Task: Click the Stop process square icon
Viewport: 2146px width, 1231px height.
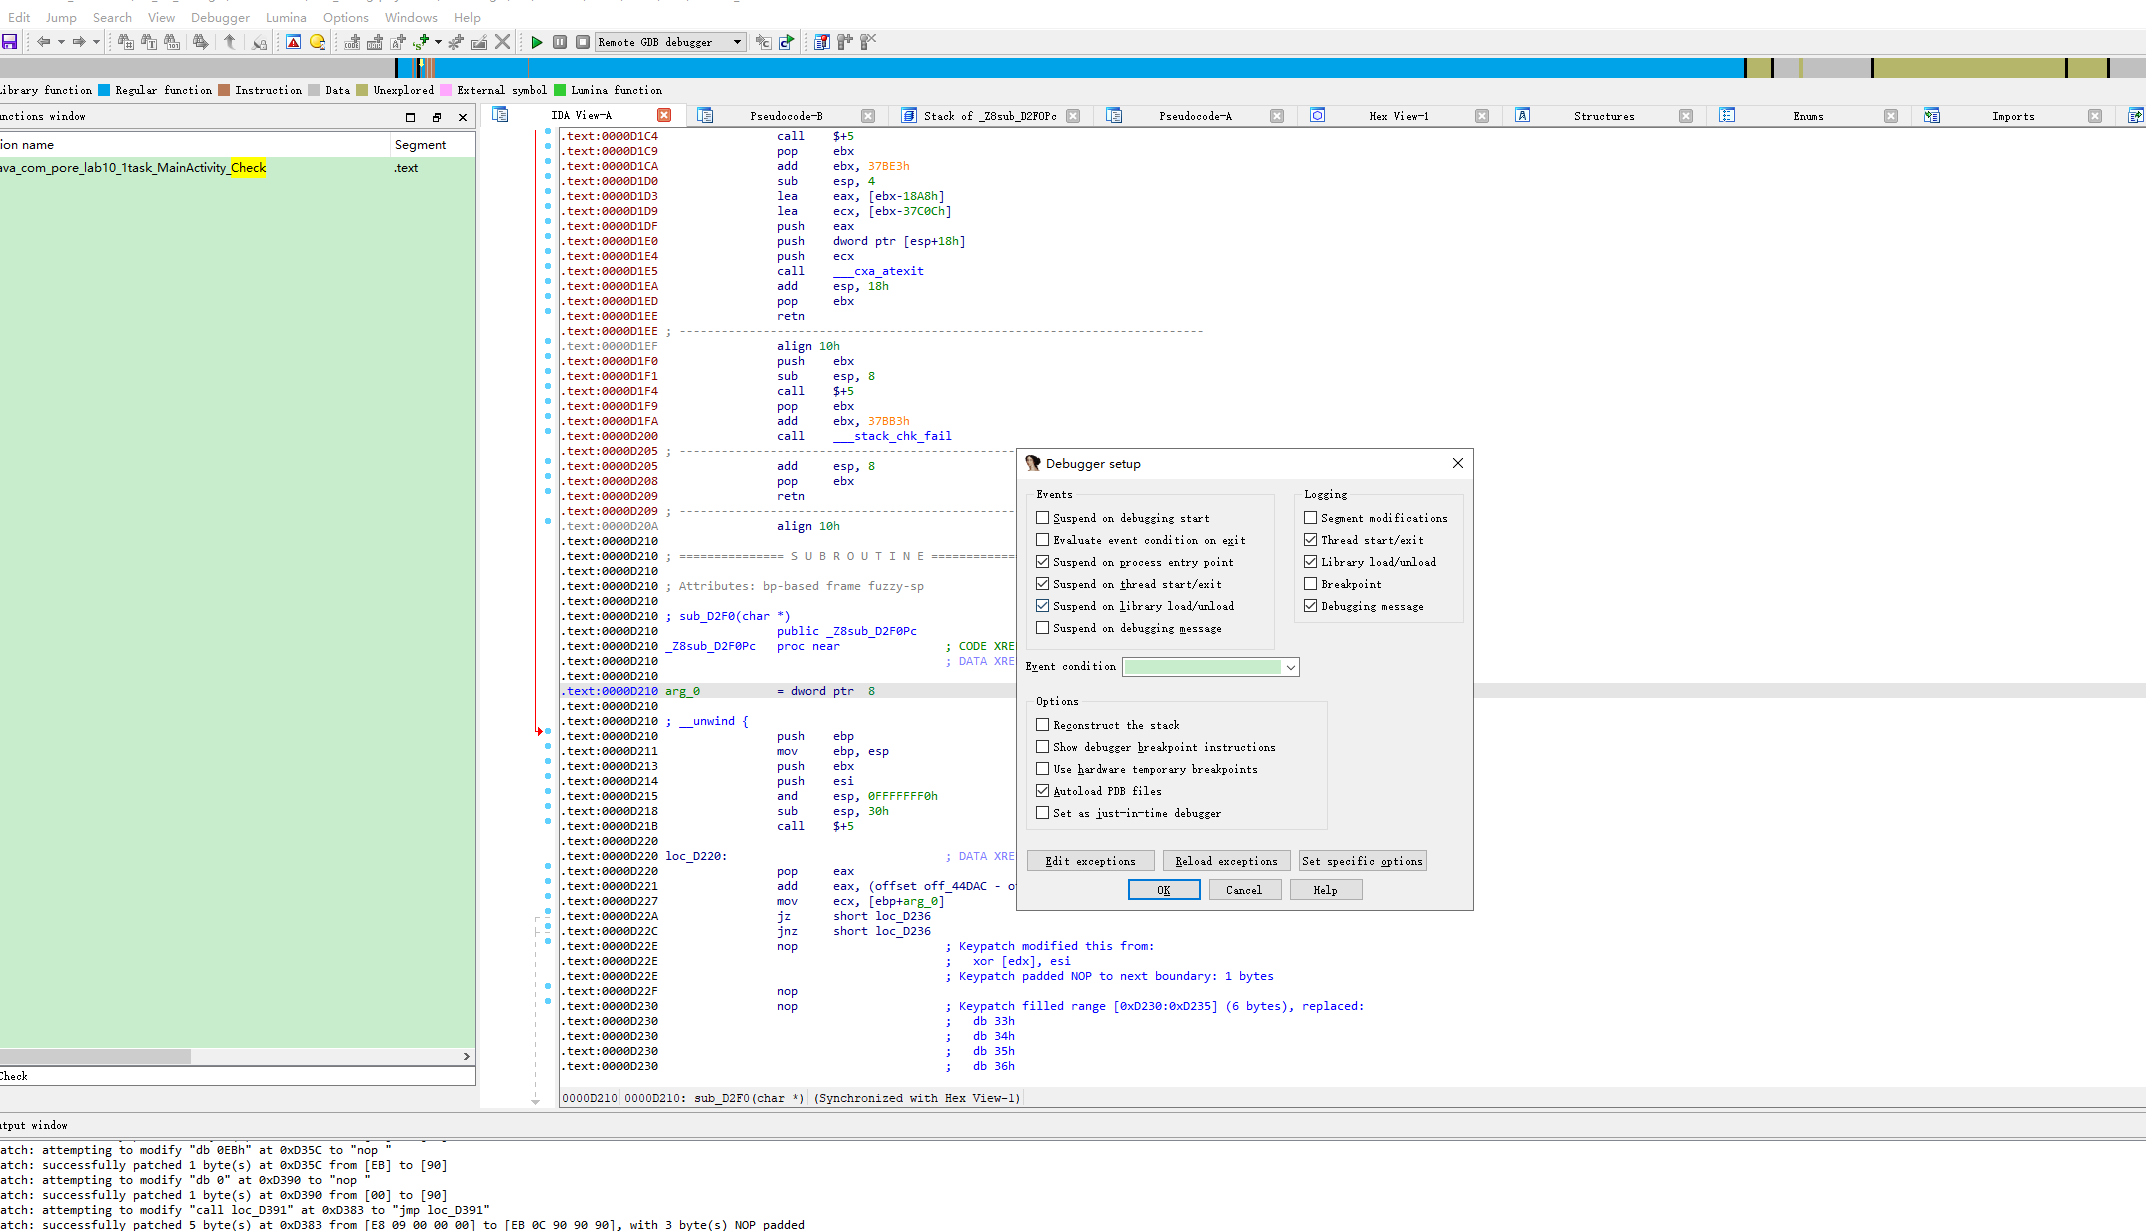Action: [x=583, y=42]
